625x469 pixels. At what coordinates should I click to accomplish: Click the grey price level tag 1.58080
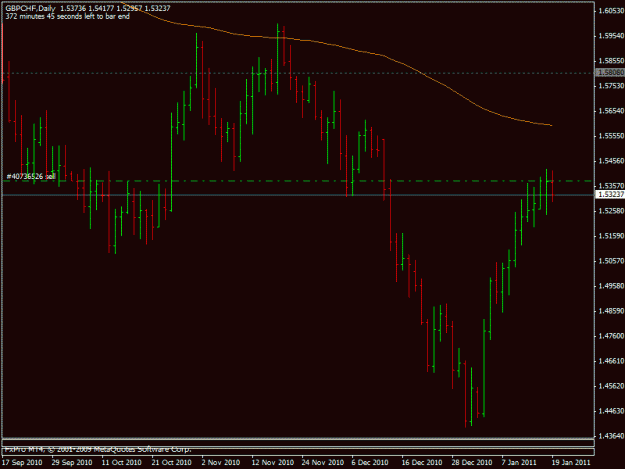point(610,73)
